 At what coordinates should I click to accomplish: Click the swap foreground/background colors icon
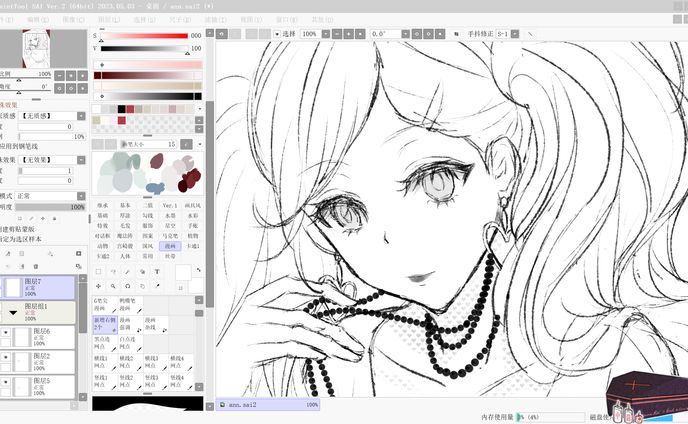click(198, 271)
